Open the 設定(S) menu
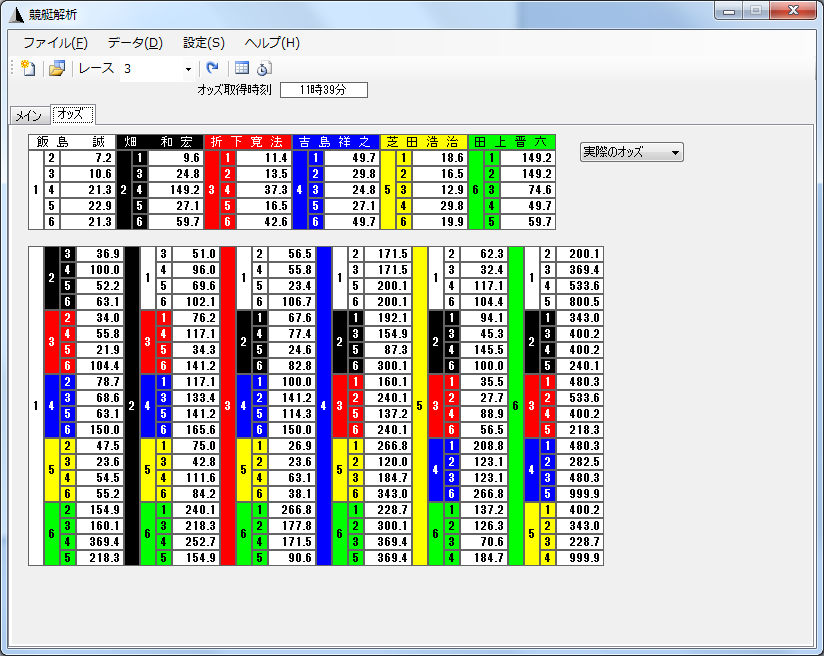This screenshot has height=658, width=828. pyautogui.click(x=204, y=43)
